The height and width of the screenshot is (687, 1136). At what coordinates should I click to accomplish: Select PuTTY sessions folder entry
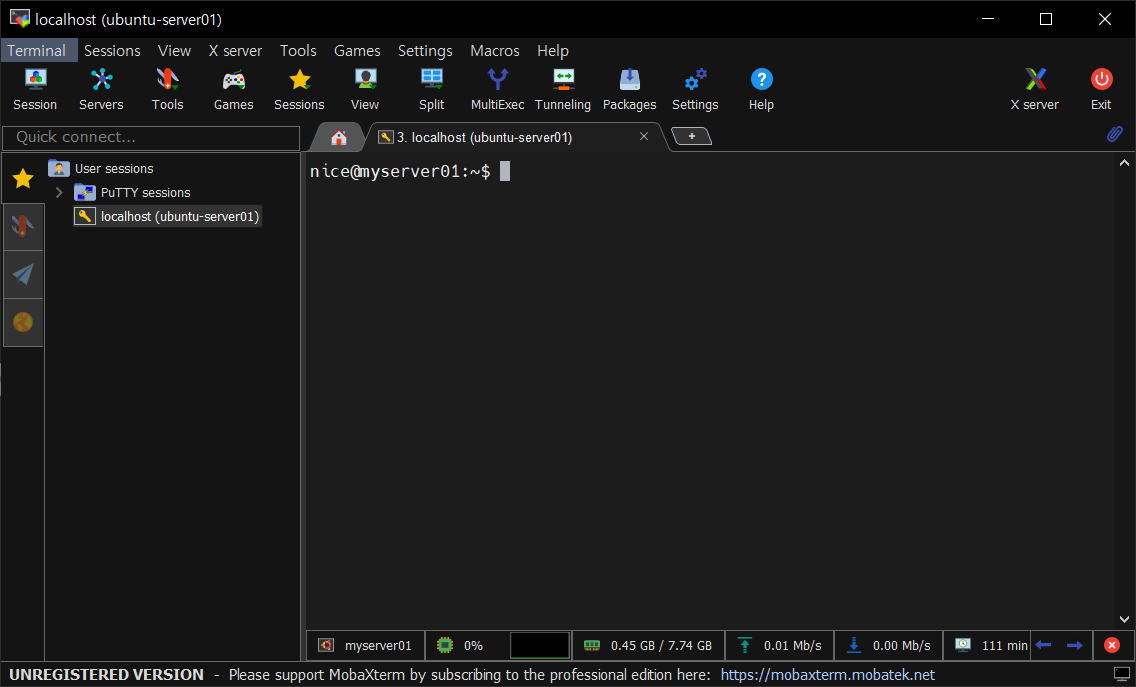click(133, 193)
